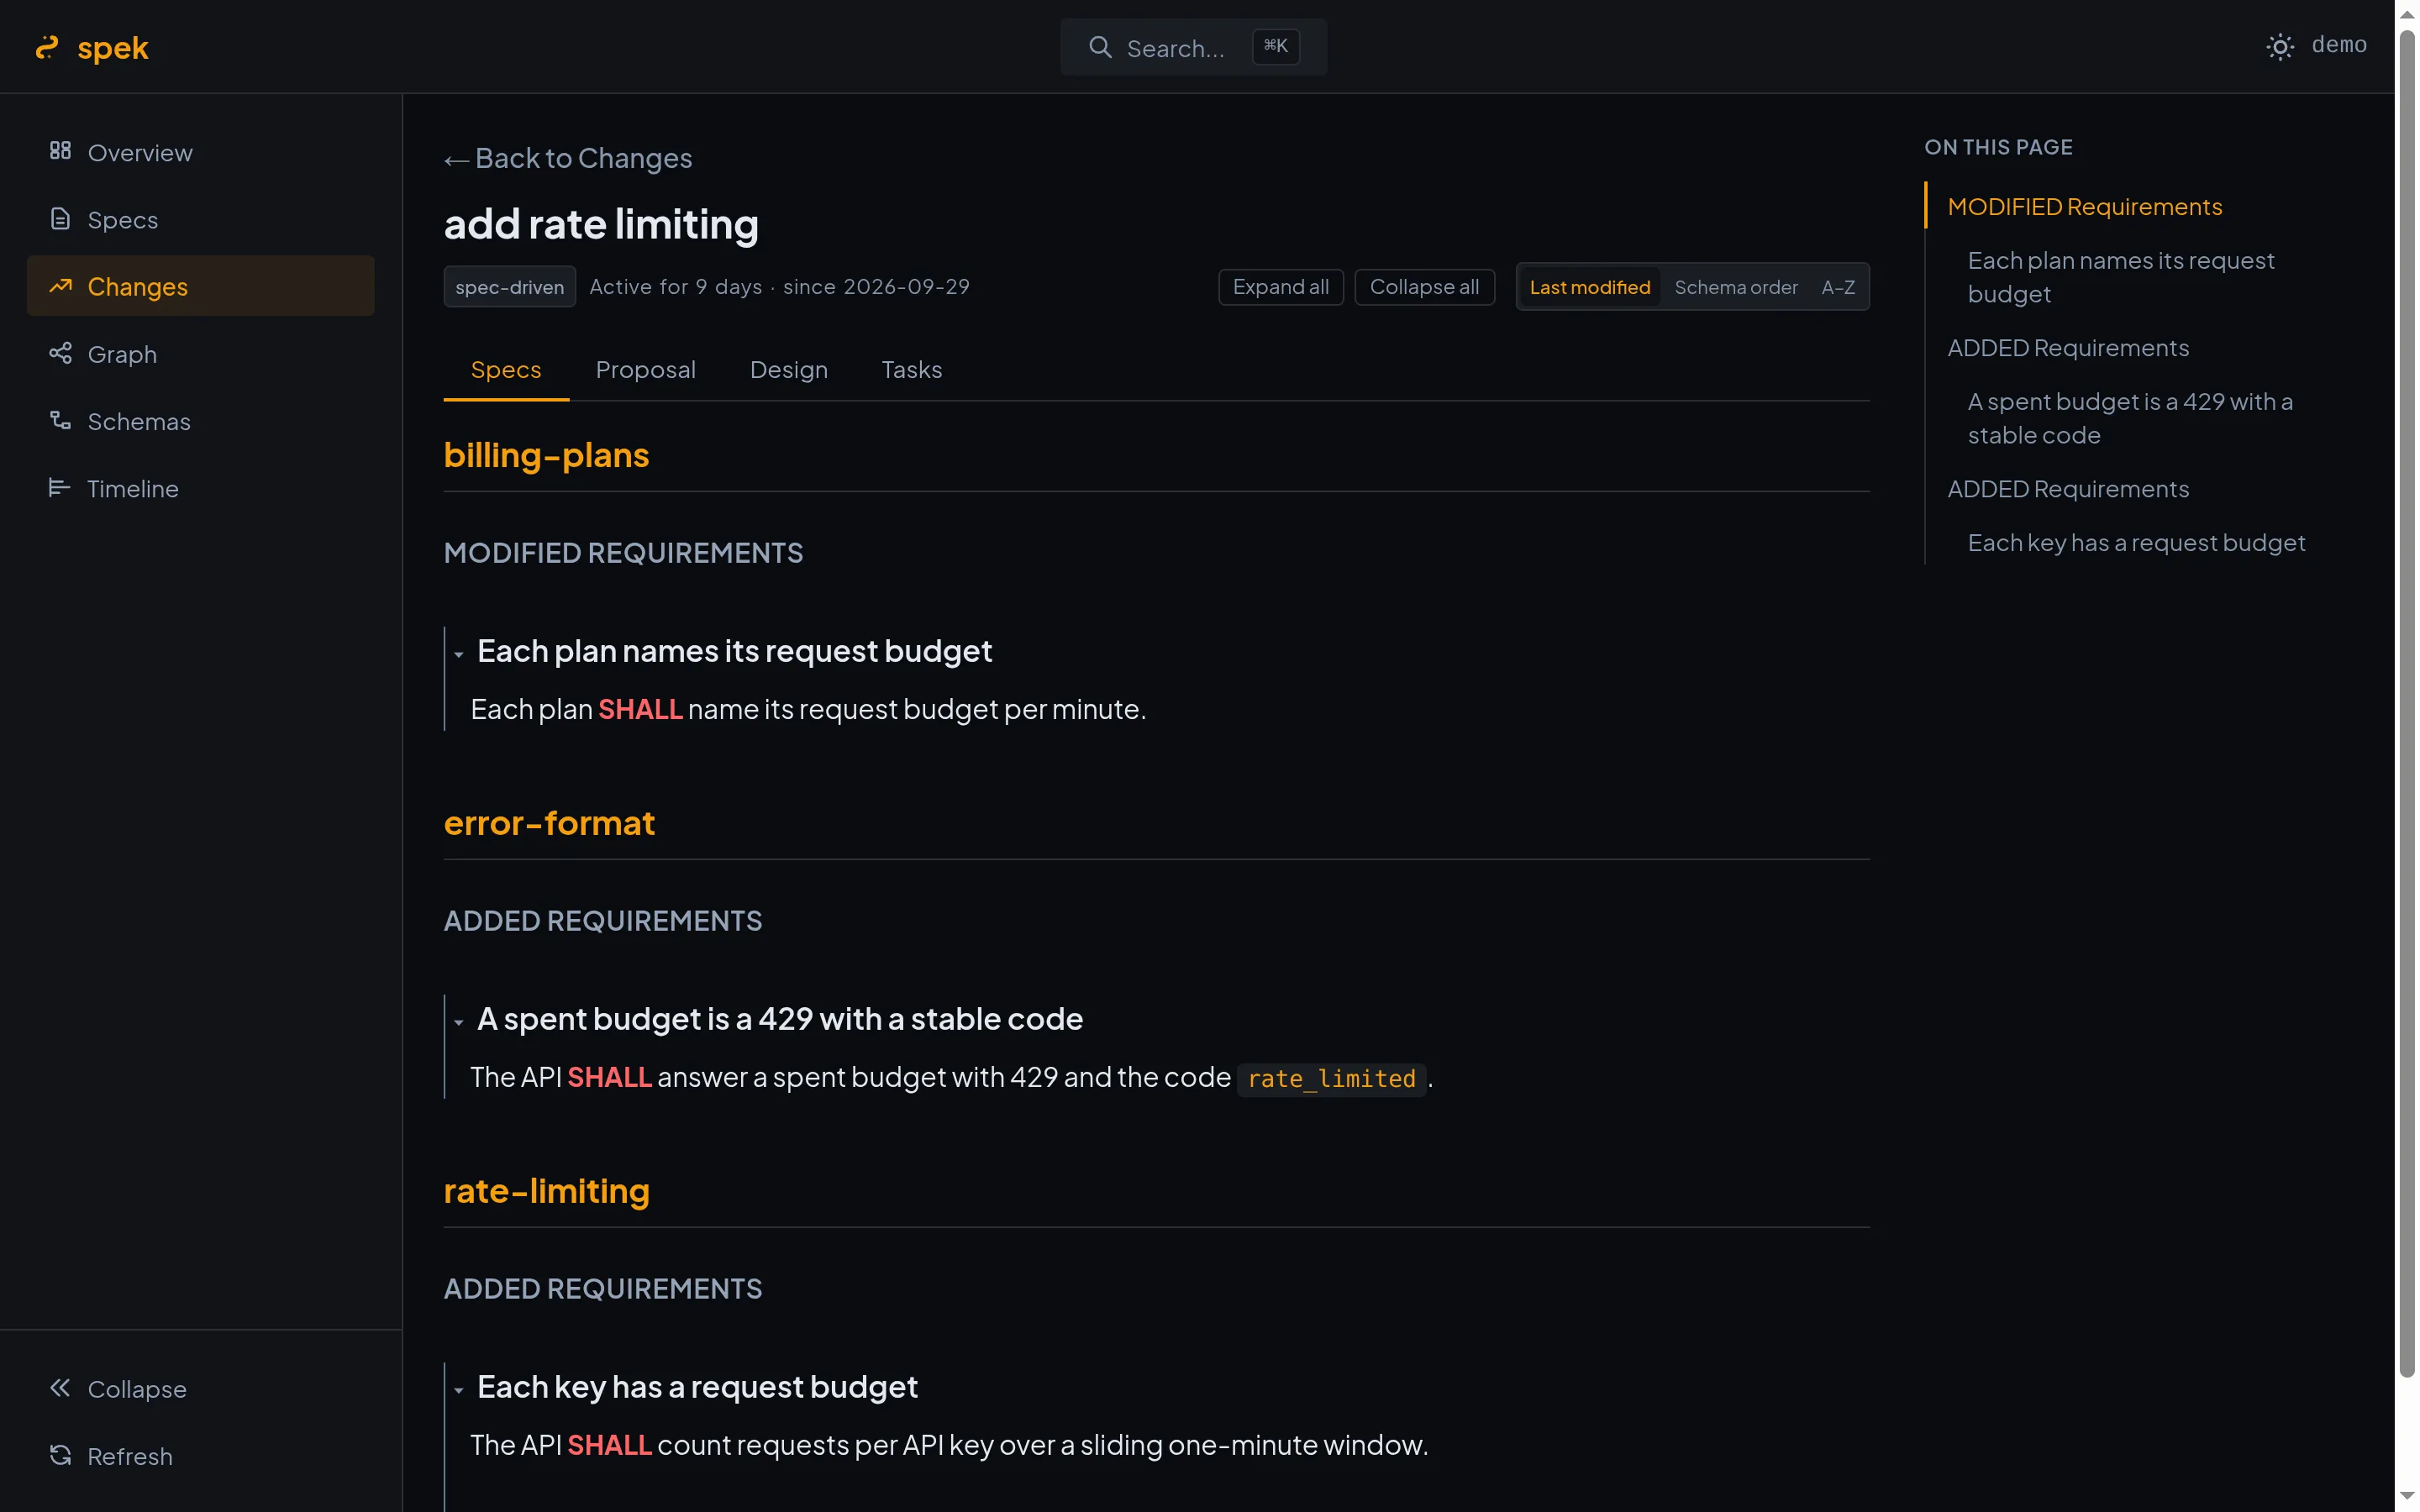
Task: Click the page vertical scrollbar thumb
Action: (2407, 704)
